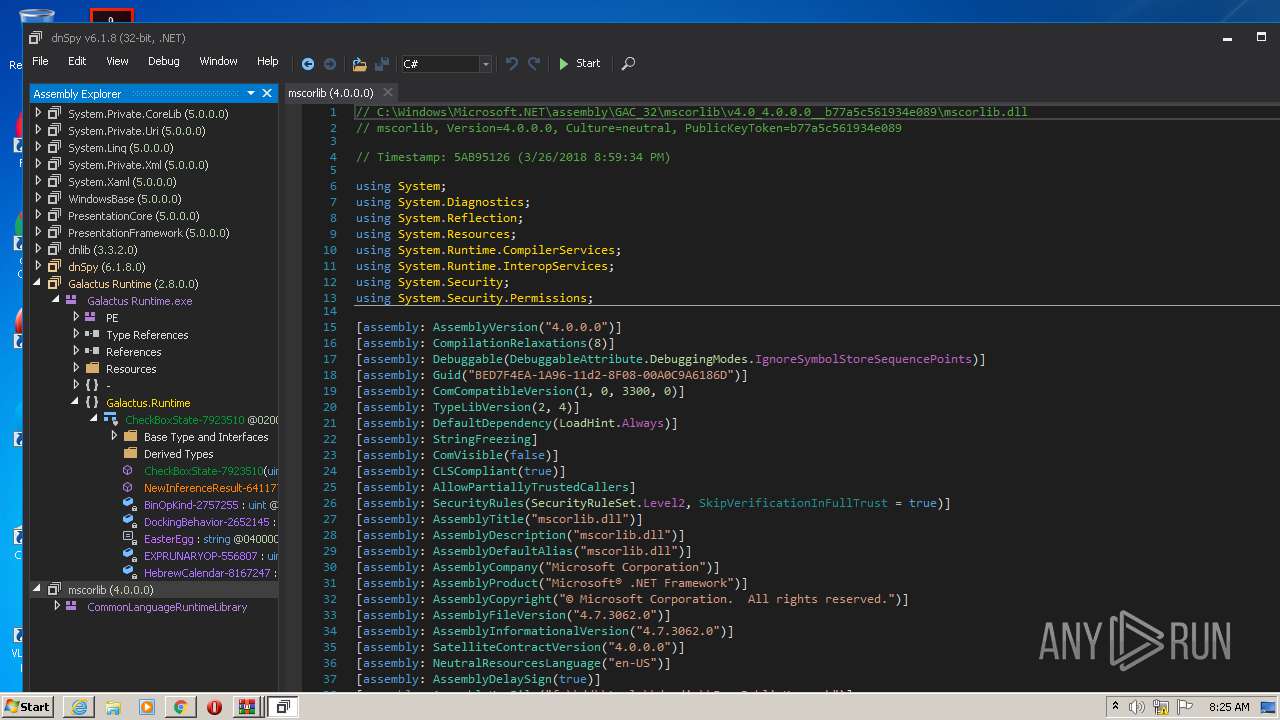The width and height of the screenshot is (1280, 720).
Task: Click the green Start debugging button
Action: [579, 63]
